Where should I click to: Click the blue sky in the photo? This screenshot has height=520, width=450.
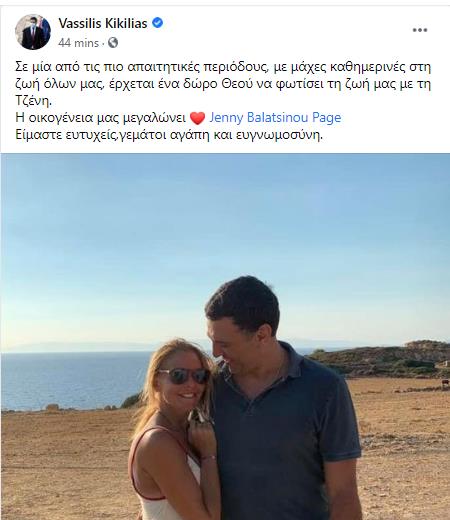pyautogui.click(x=225, y=233)
